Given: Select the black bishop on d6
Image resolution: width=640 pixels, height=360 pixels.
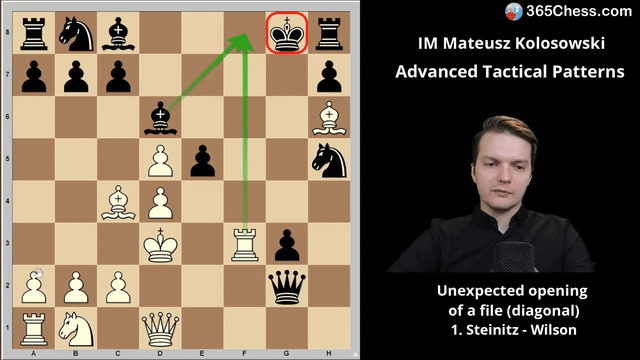Looking at the screenshot, I should click(160, 118).
